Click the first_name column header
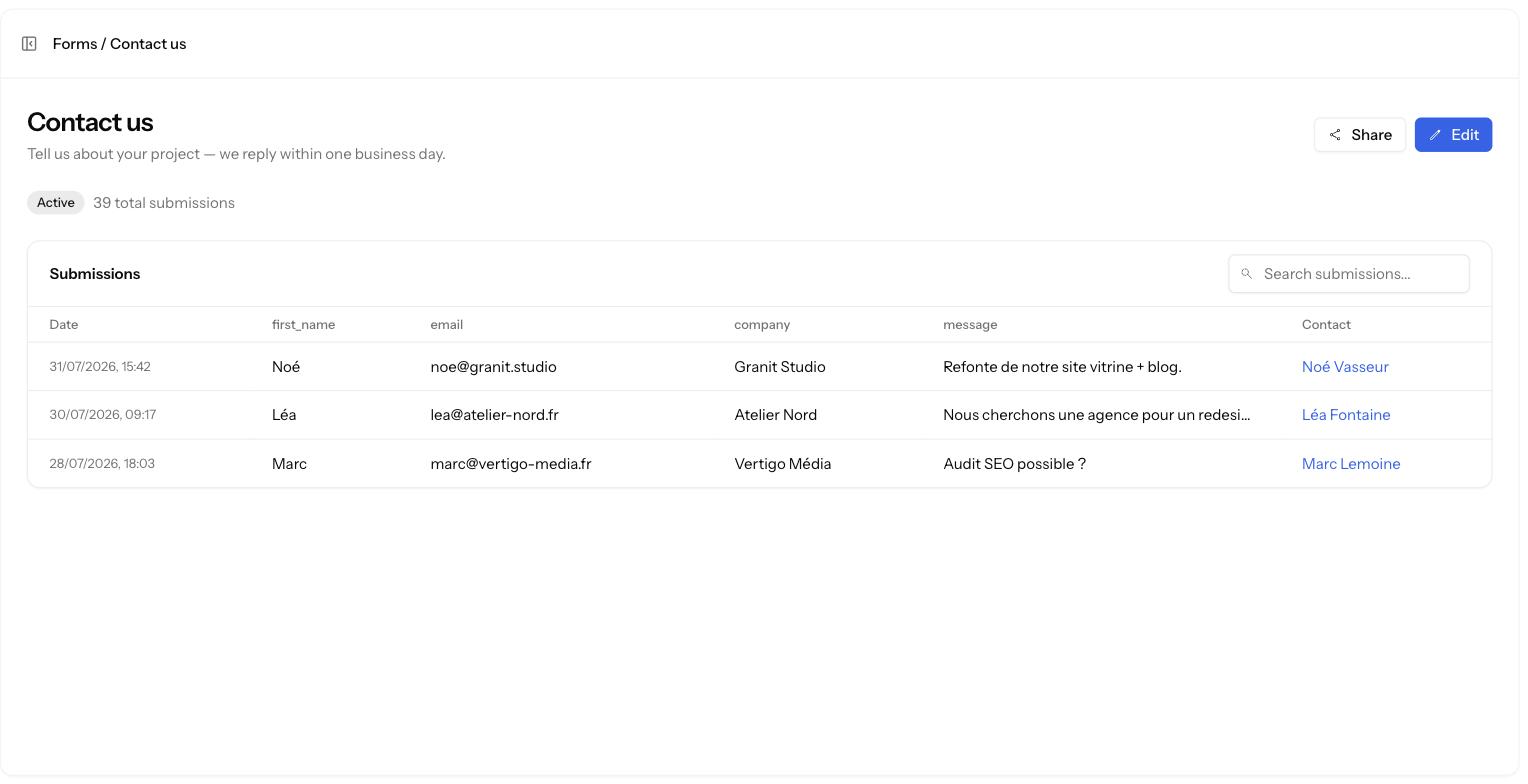 coord(303,325)
